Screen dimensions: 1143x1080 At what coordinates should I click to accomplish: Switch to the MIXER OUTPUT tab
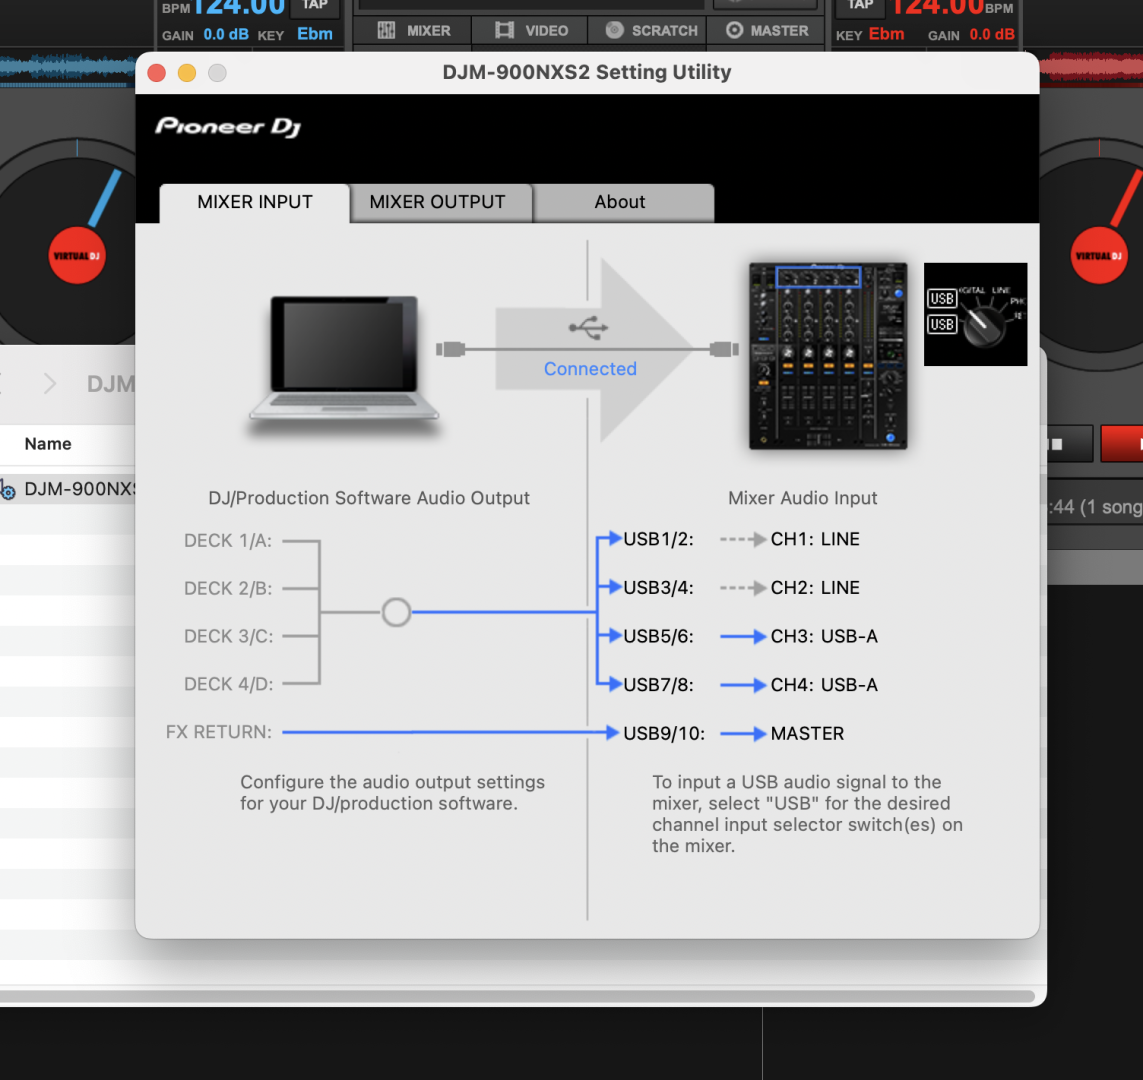tap(441, 203)
